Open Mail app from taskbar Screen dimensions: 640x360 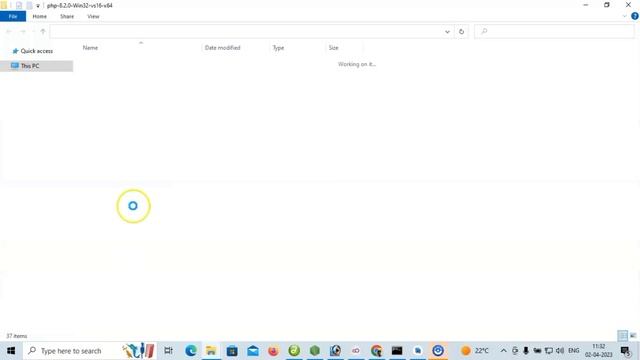pyautogui.click(x=253, y=351)
